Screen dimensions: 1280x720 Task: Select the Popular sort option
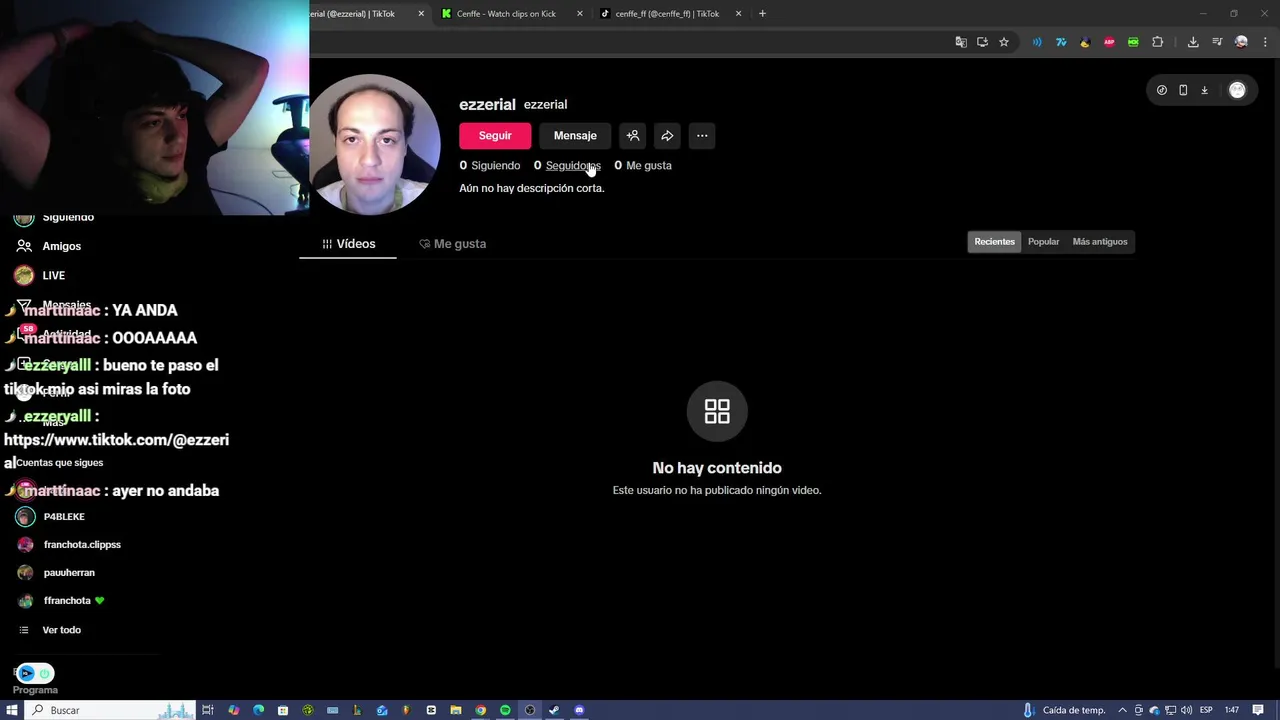[1043, 242]
